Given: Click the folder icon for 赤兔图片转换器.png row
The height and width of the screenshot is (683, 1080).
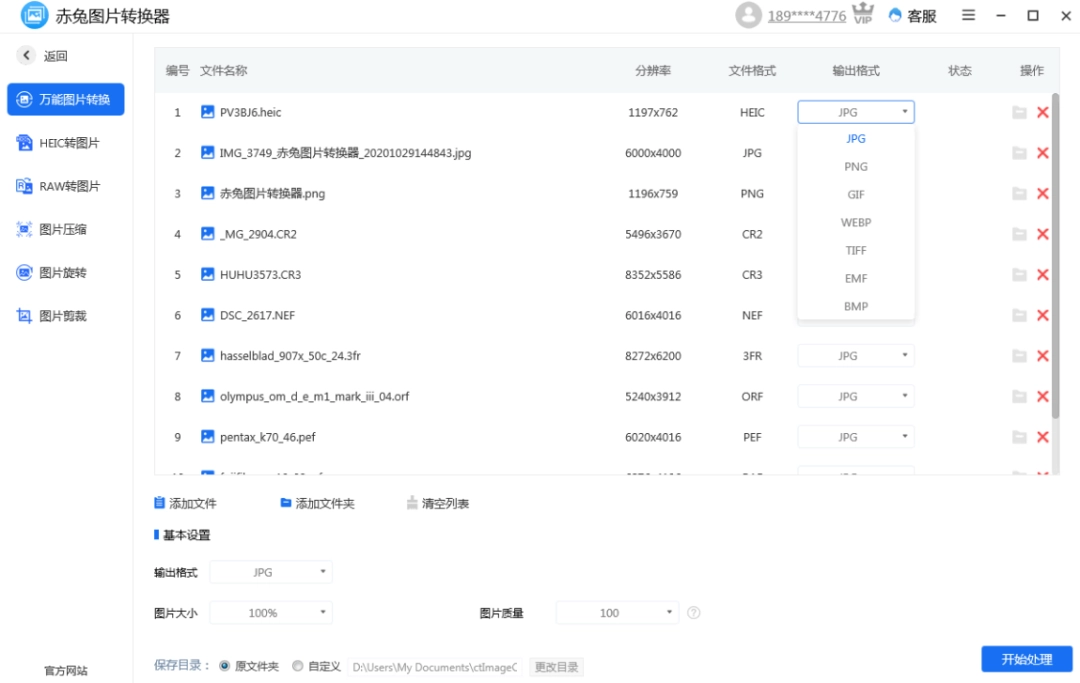Looking at the screenshot, I should click(x=1019, y=194).
